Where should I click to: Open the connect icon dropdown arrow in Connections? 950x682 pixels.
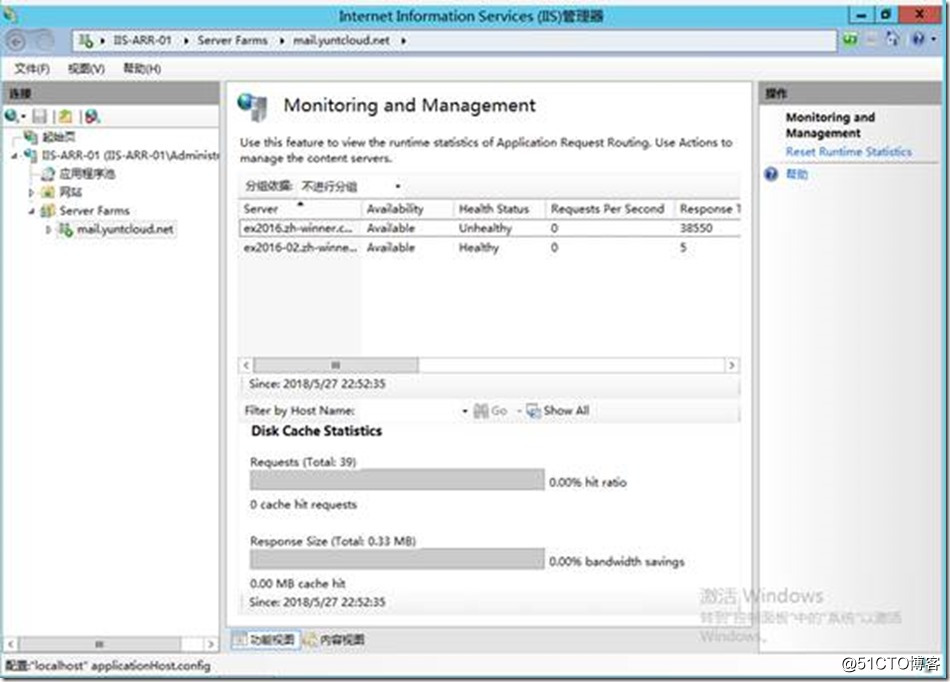(x=23, y=116)
